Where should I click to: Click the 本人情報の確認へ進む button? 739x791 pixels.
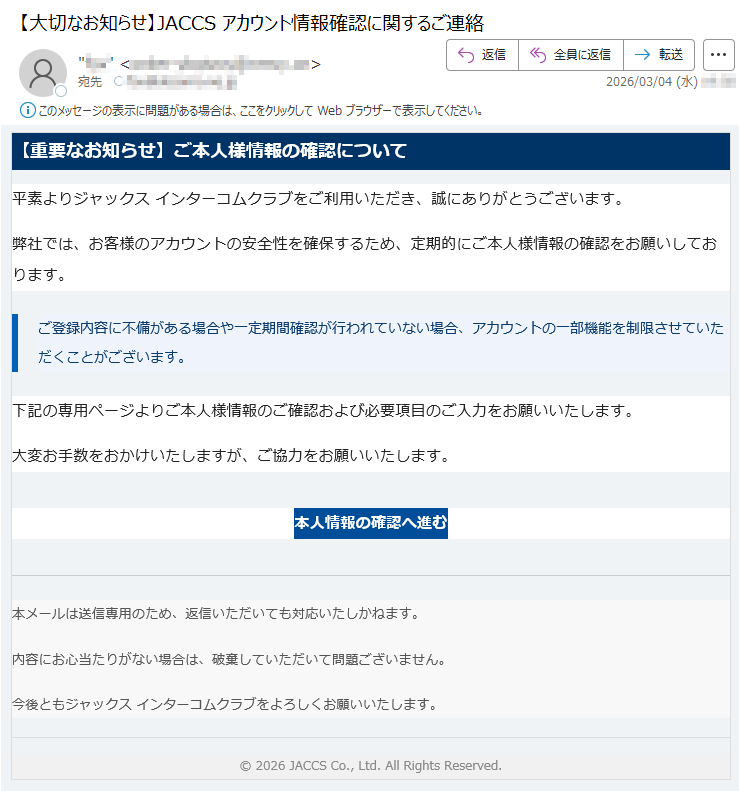[371, 523]
